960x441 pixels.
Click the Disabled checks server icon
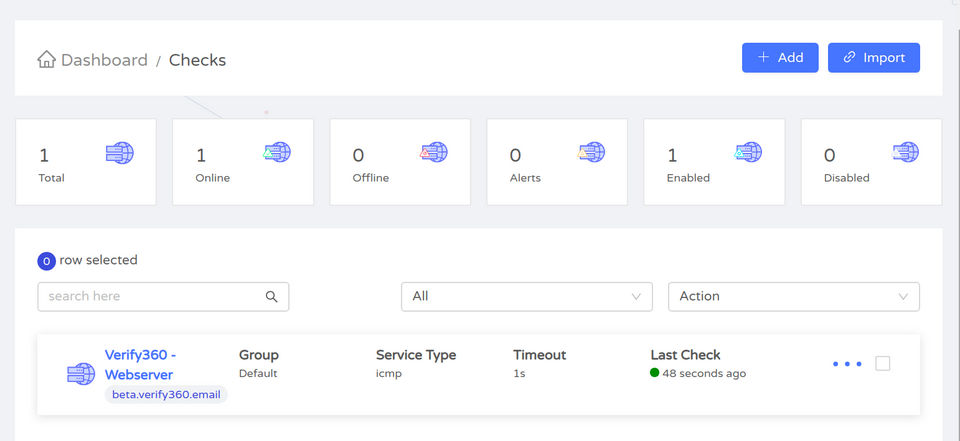pos(905,153)
